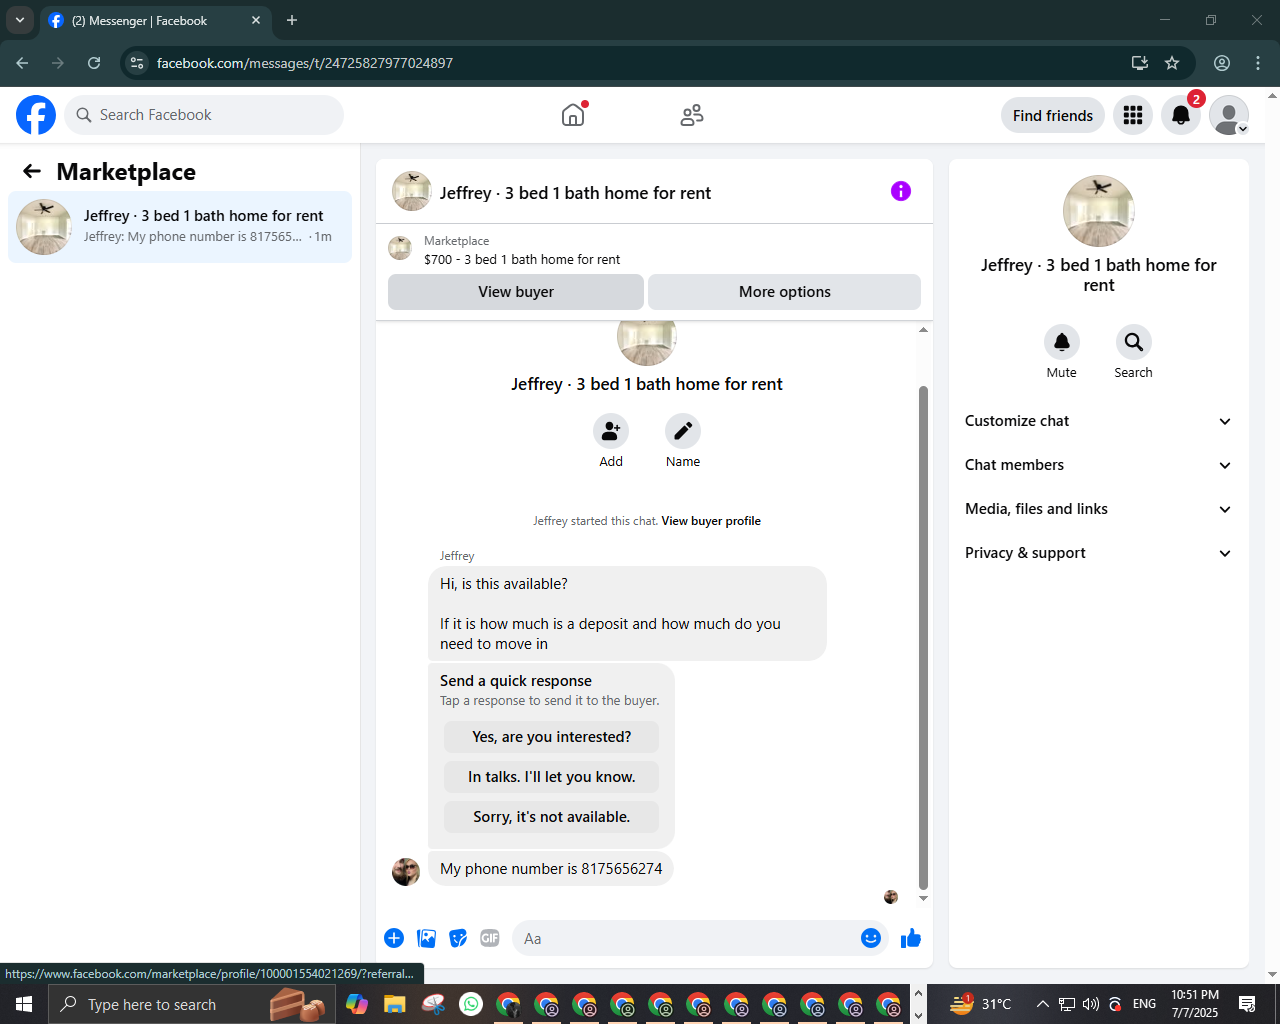
Task: Open a new browser tab
Action: click(x=292, y=20)
